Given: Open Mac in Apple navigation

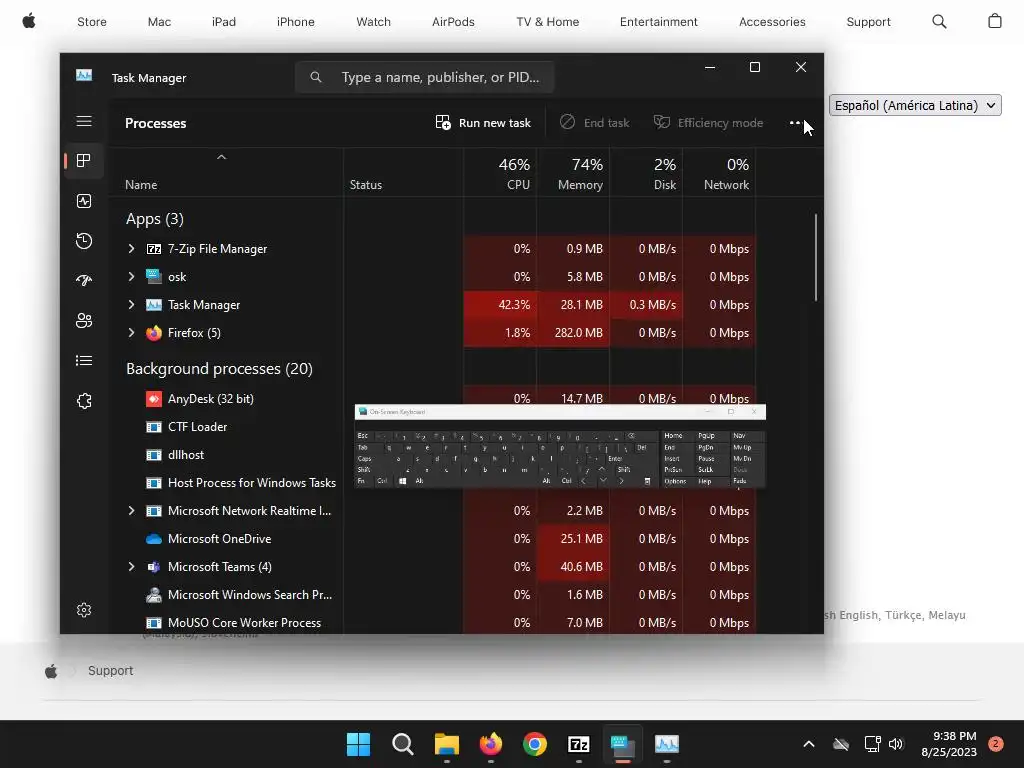Looking at the screenshot, I should (159, 22).
